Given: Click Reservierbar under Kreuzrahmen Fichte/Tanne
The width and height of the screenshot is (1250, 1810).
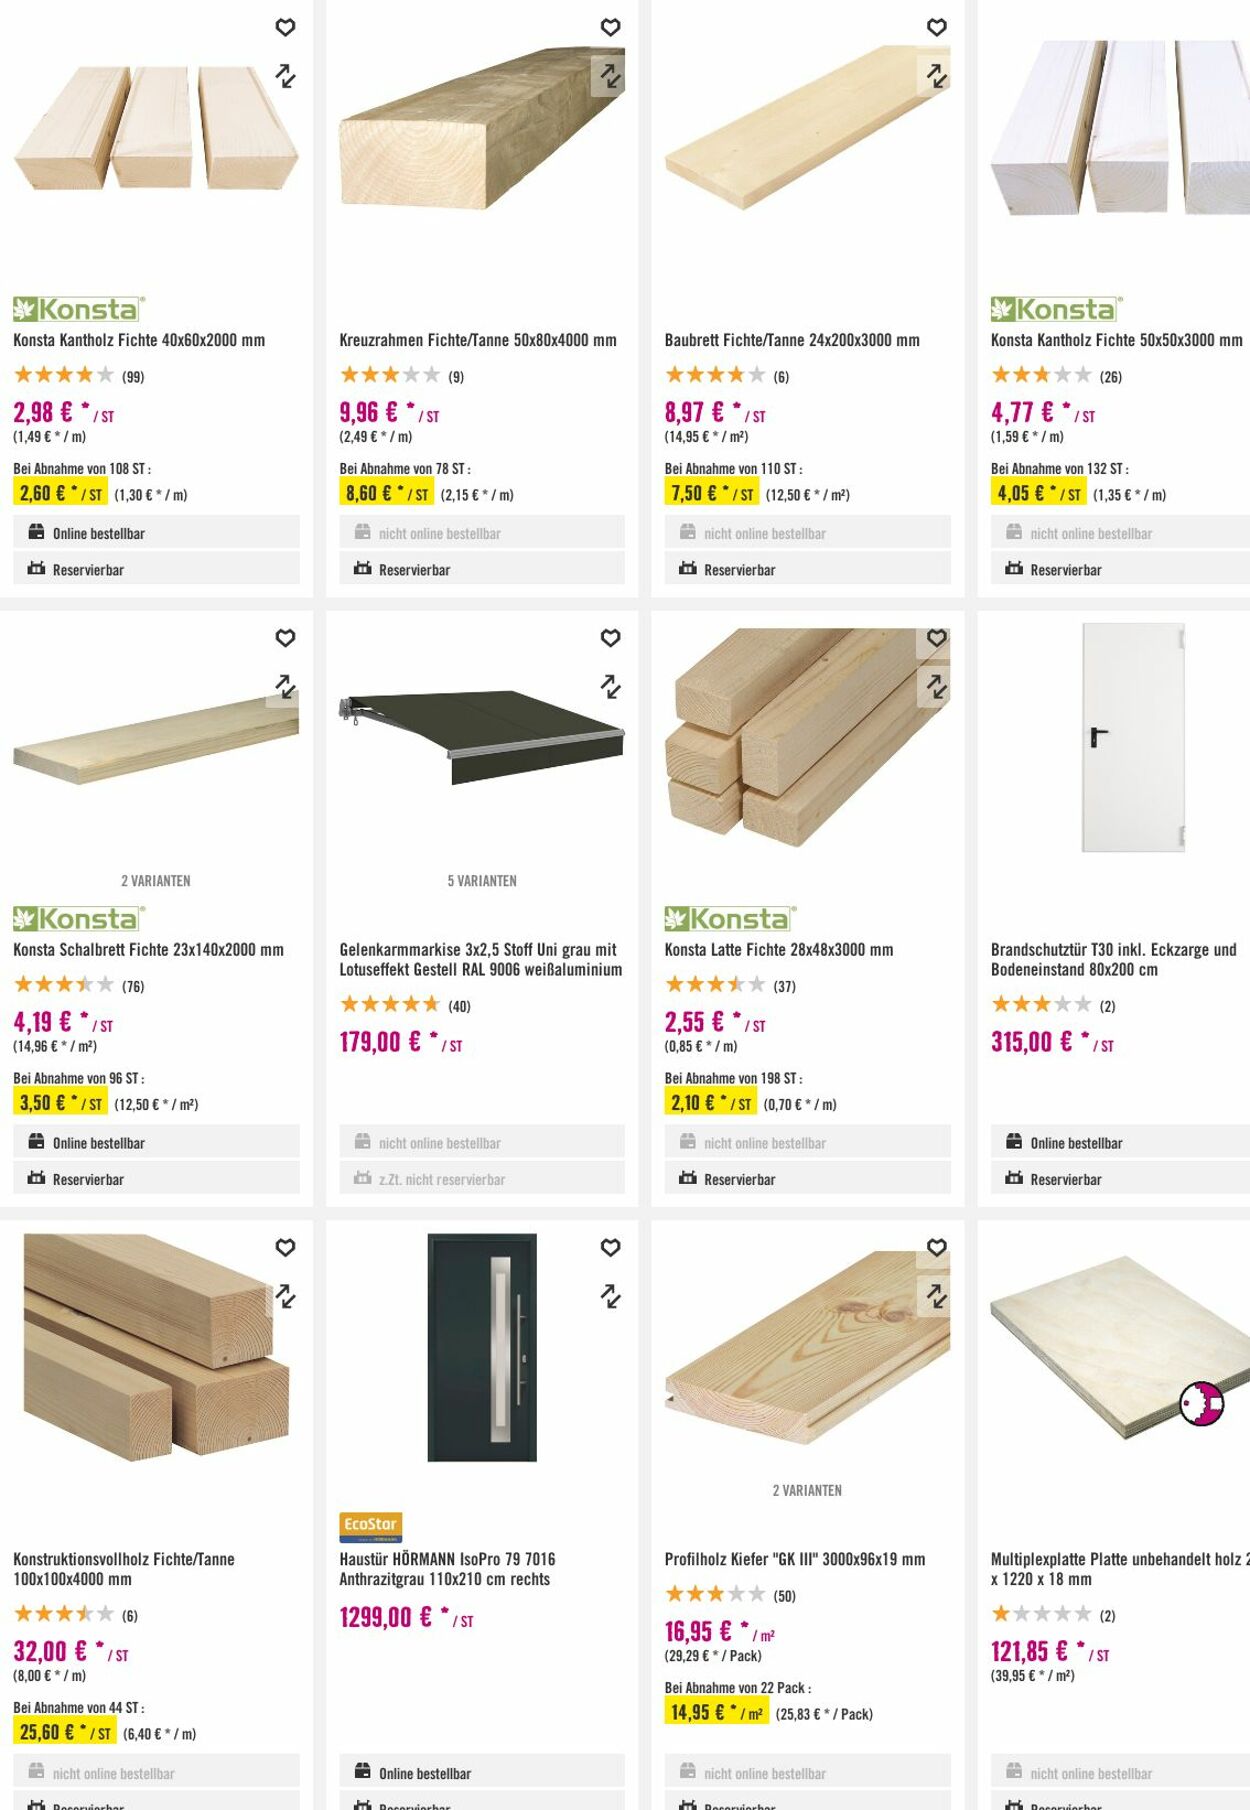Looking at the screenshot, I should 482,569.
